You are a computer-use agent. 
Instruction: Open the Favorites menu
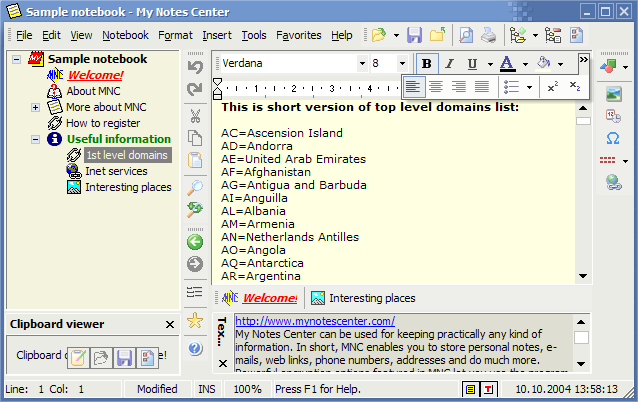(x=298, y=35)
